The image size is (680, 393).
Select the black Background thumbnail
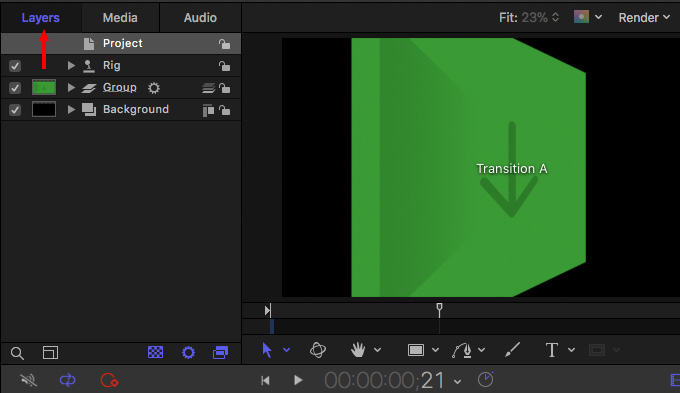(x=44, y=109)
